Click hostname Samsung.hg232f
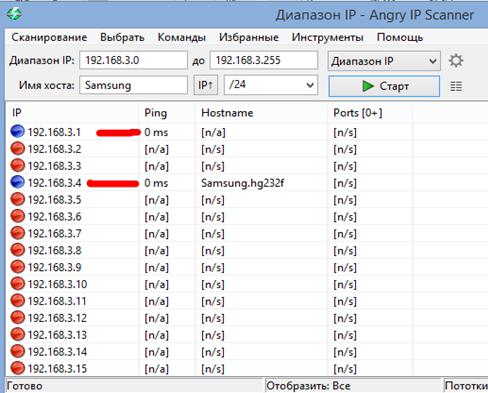This screenshot has width=488, height=393. [x=243, y=183]
